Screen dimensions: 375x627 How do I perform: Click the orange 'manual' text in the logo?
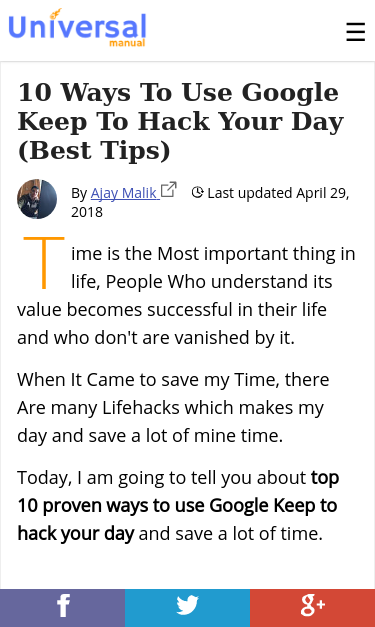(x=127, y=42)
